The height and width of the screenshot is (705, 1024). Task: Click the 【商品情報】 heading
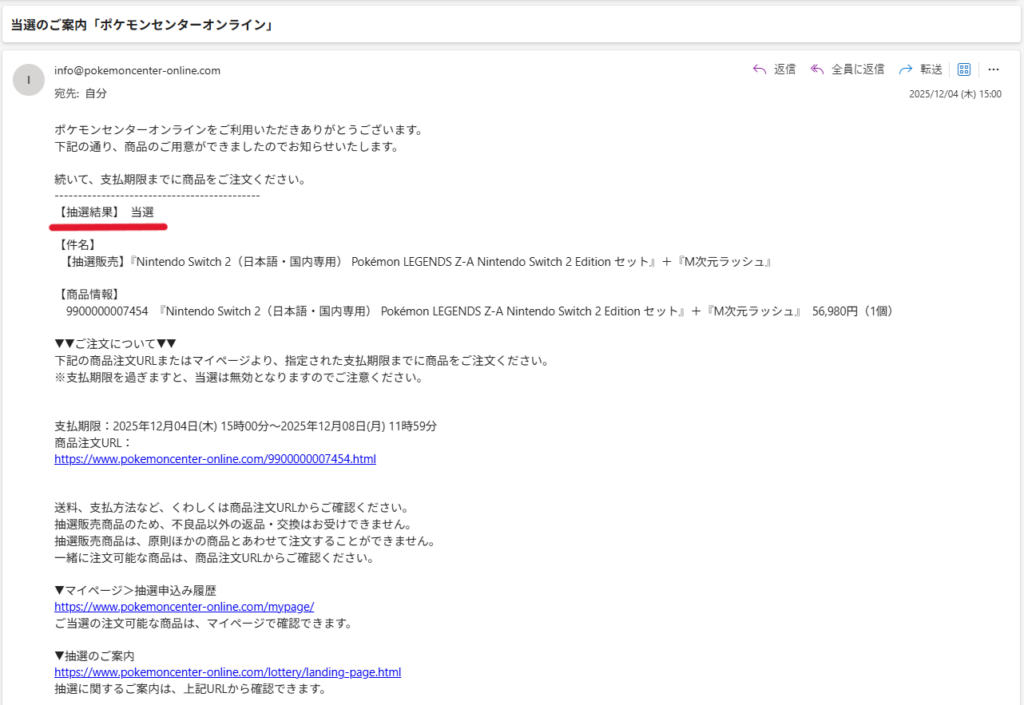coord(89,294)
